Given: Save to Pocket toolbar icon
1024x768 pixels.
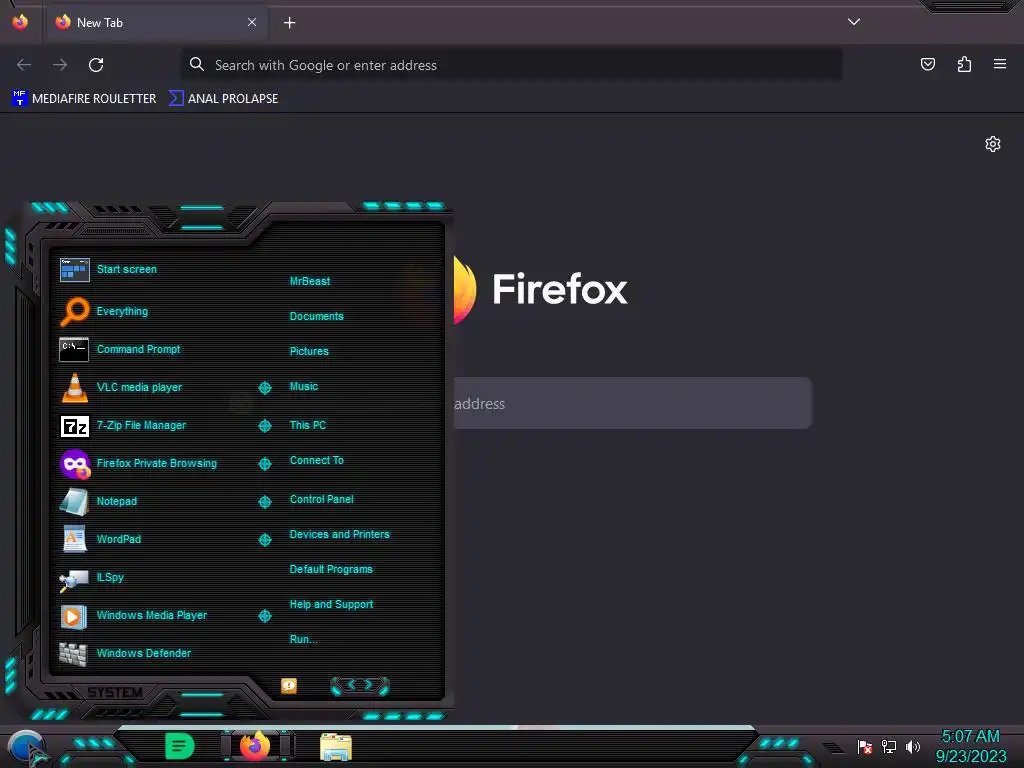Looking at the screenshot, I should point(927,64).
